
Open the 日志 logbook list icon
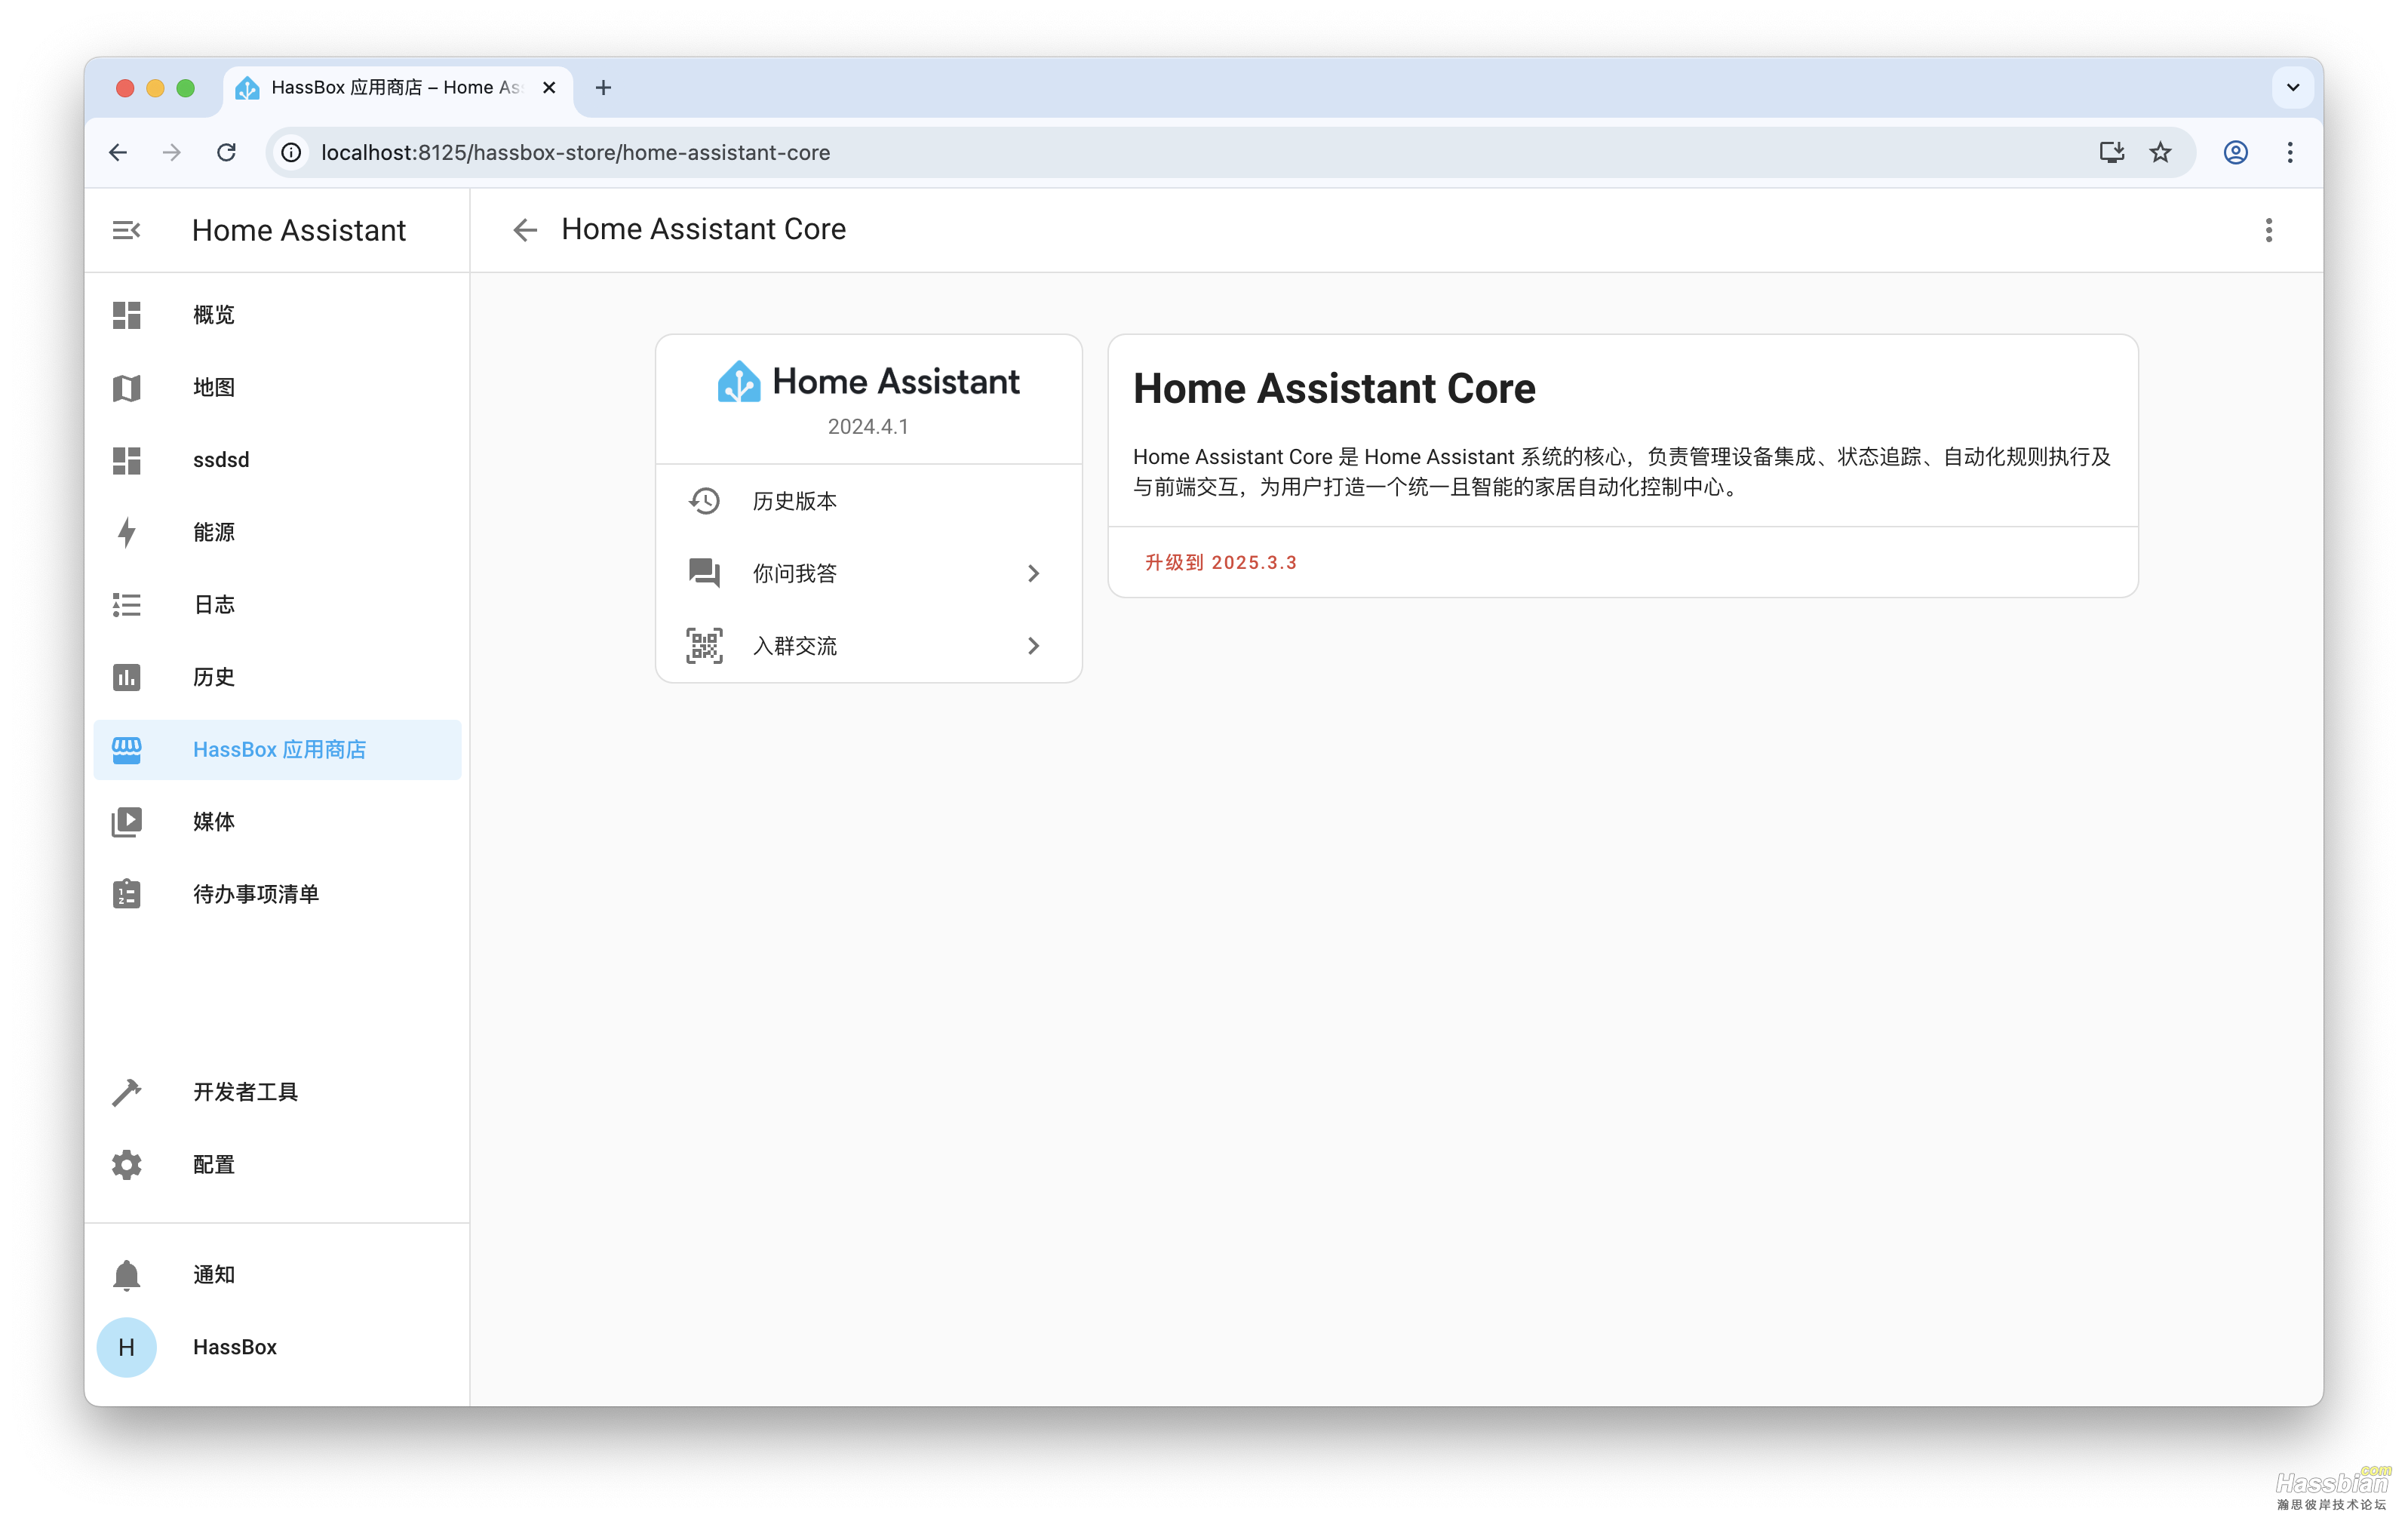pyautogui.click(x=126, y=604)
